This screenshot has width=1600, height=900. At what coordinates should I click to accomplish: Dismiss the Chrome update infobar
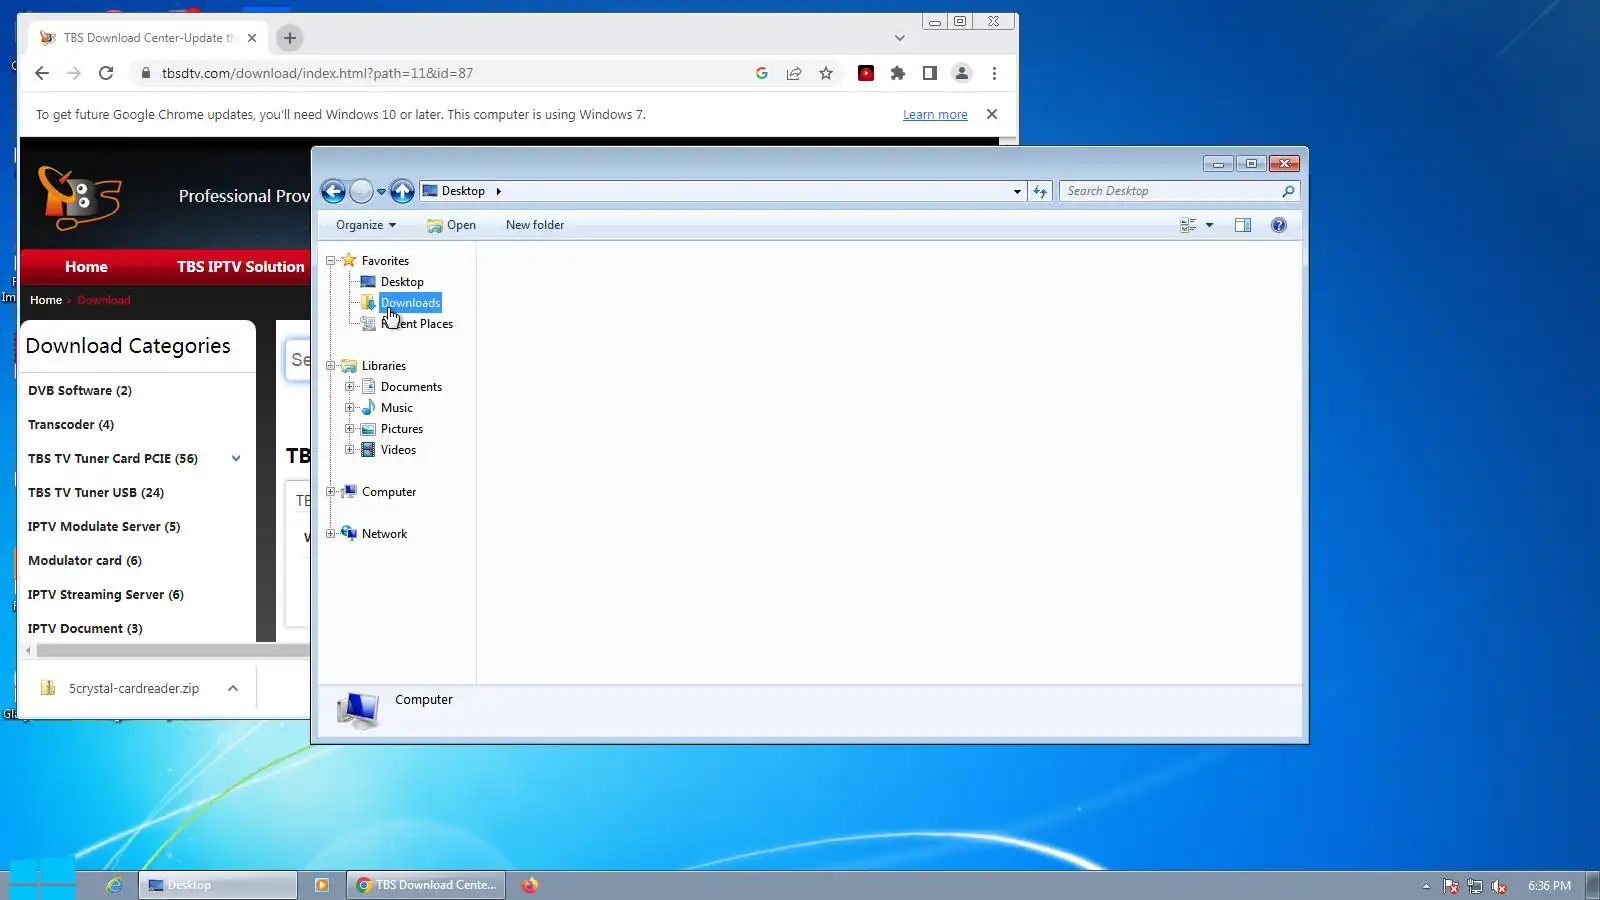click(x=992, y=114)
